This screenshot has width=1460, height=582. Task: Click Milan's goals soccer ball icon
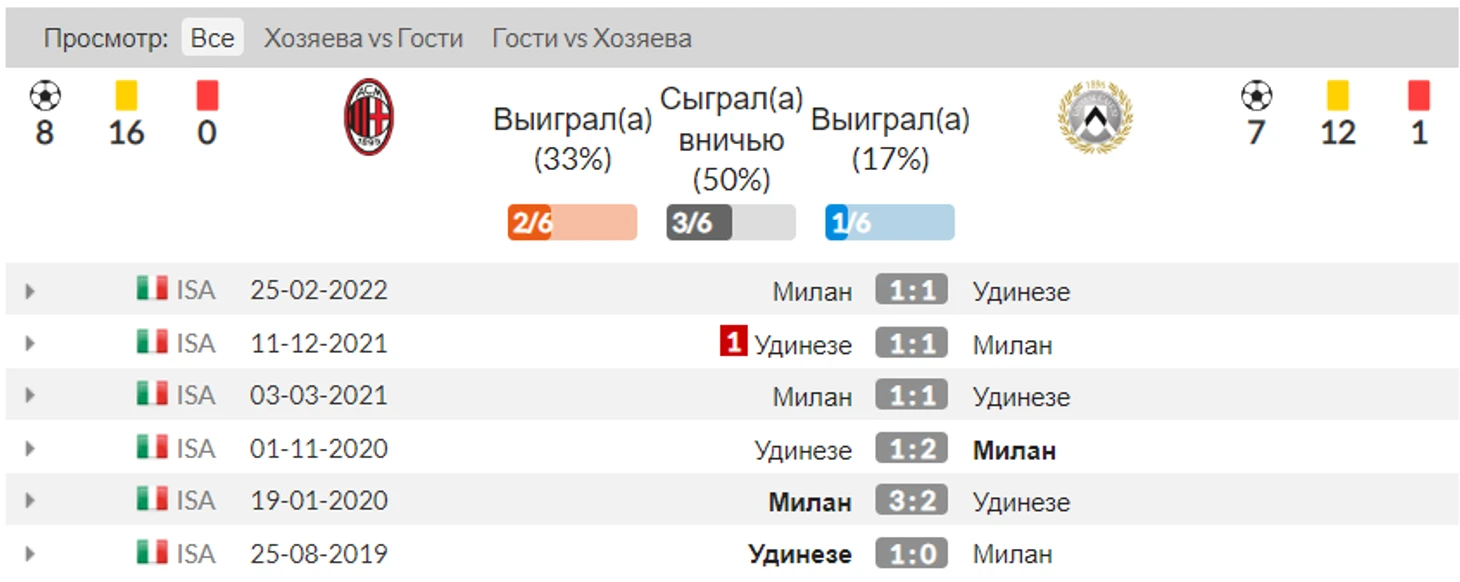coord(45,96)
